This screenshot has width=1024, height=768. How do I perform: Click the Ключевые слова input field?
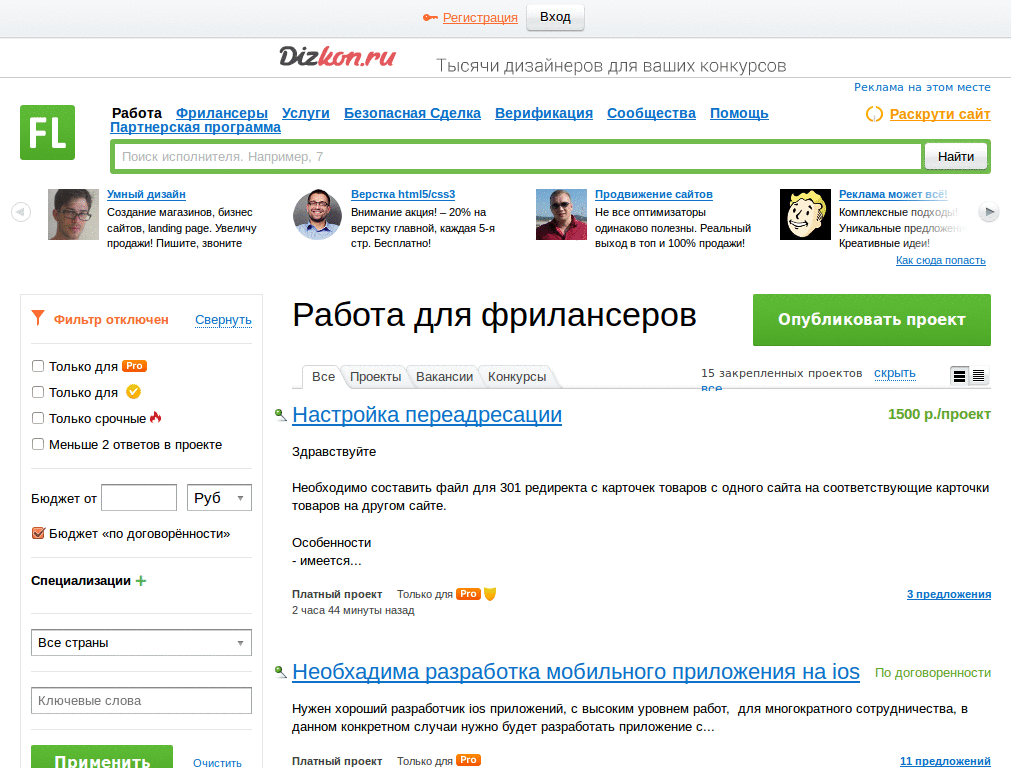pyautogui.click(x=140, y=700)
